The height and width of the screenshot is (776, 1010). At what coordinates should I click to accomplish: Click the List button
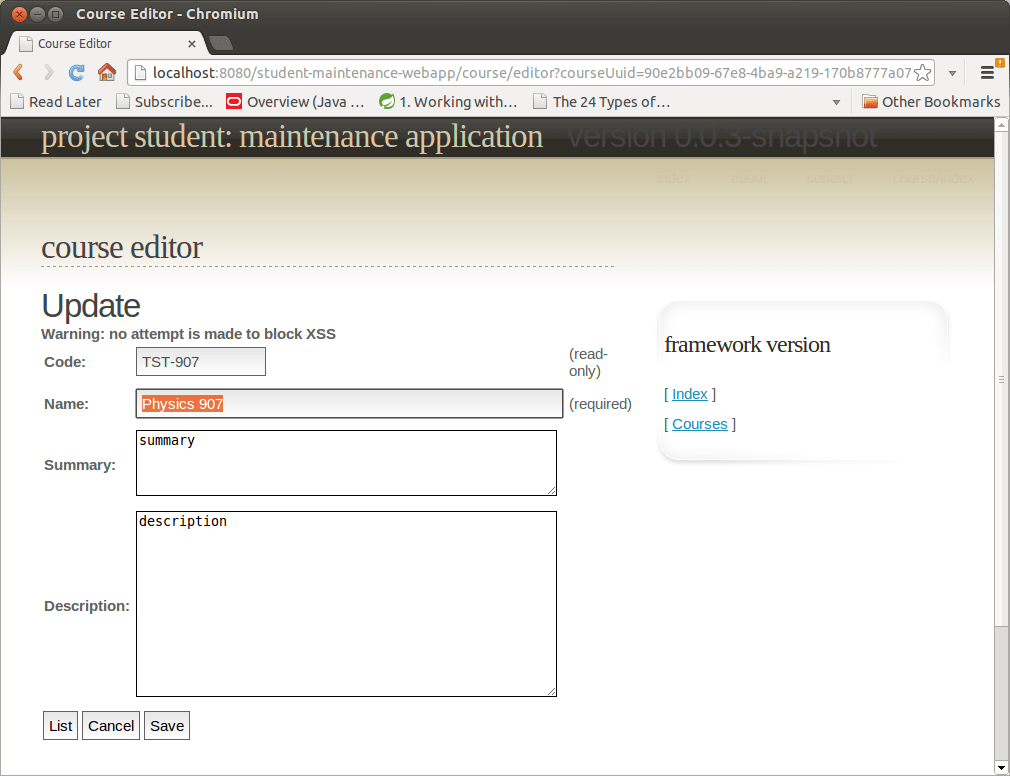click(x=61, y=726)
